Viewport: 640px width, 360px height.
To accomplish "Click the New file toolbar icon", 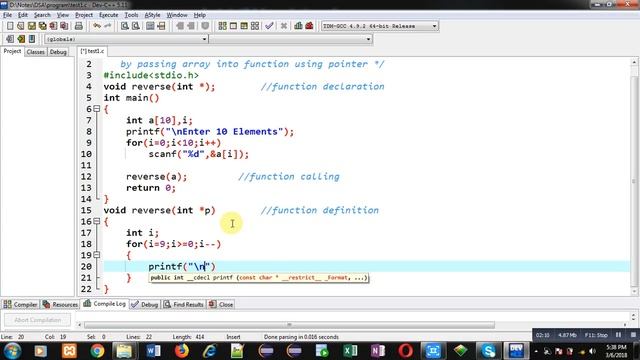I will coord(10,26).
